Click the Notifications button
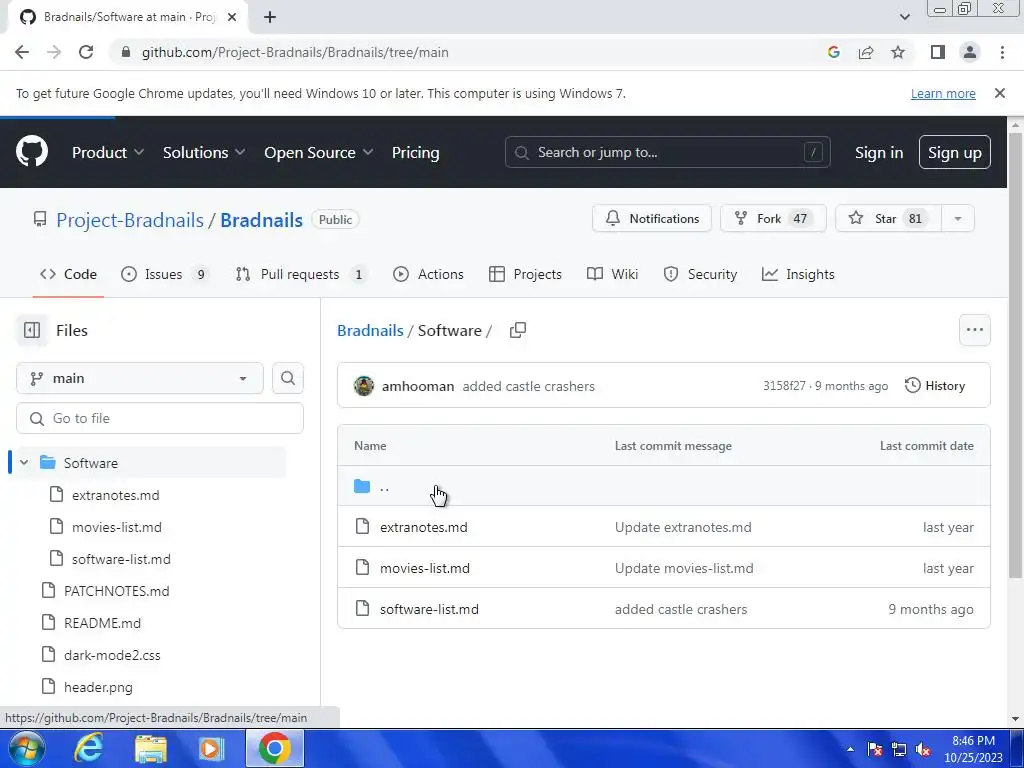 [x=652, y=219]
